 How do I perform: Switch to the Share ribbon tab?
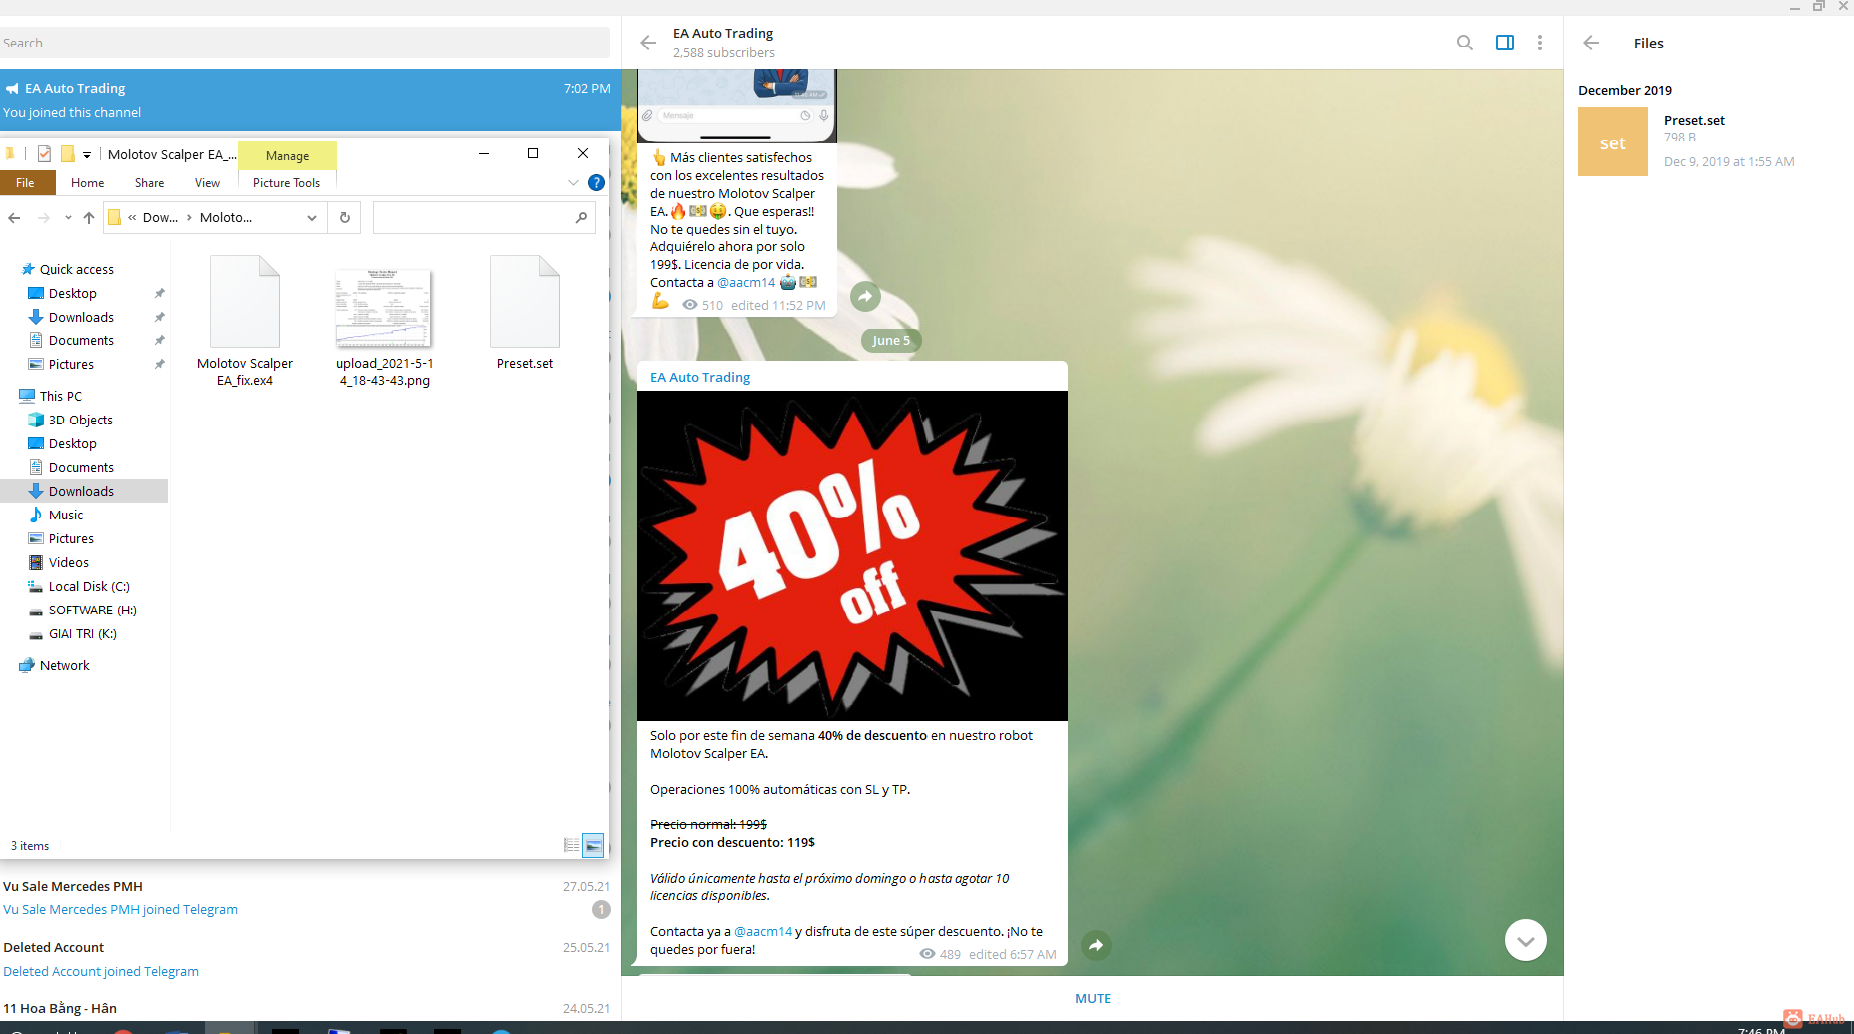tap(150, 183)
